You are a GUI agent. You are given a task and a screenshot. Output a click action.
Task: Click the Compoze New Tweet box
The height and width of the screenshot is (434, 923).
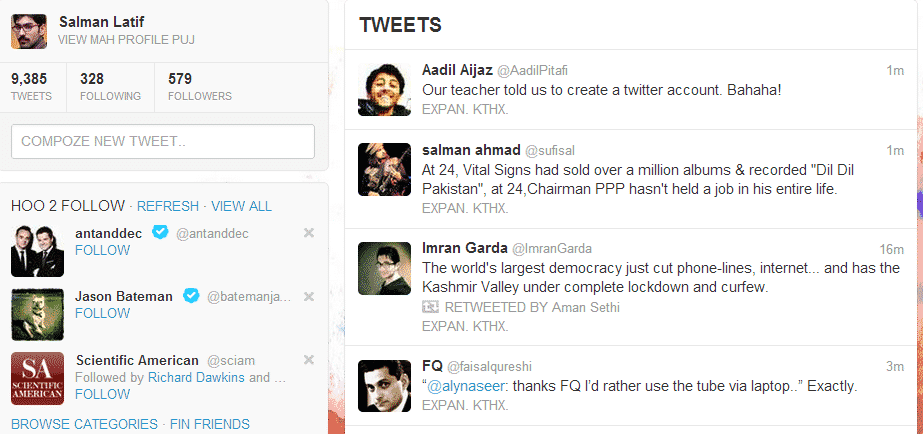point(163,142)
